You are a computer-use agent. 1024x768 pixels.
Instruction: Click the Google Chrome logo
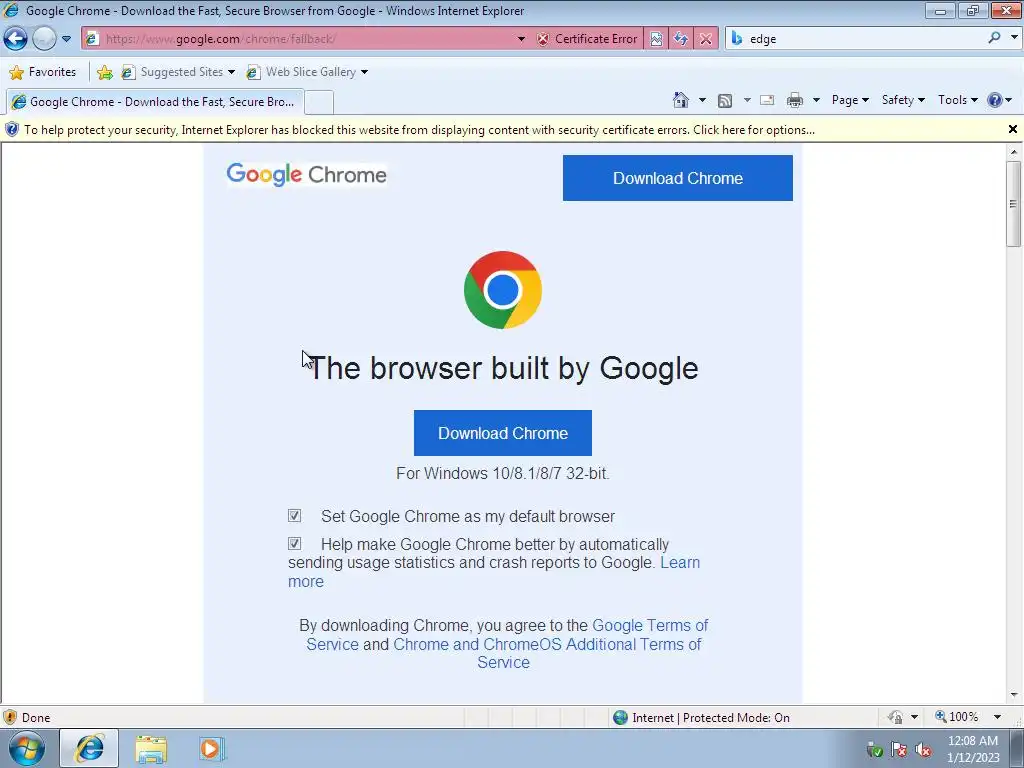tap(306, 174)
